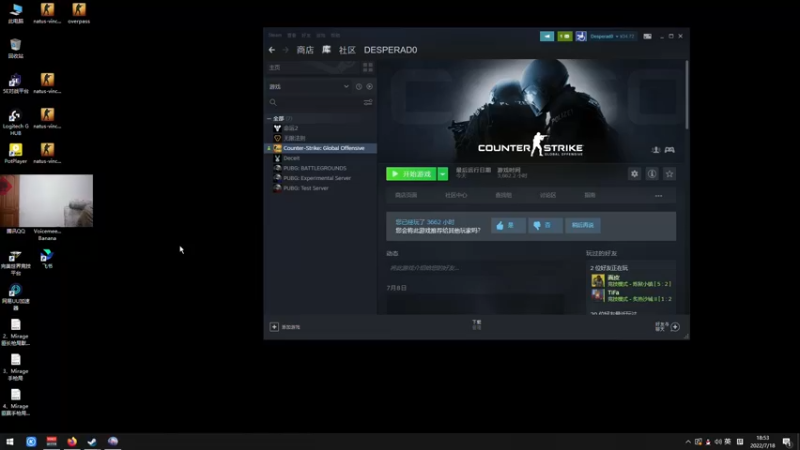Click the Steam profile avatar in header

coord(581,36)
